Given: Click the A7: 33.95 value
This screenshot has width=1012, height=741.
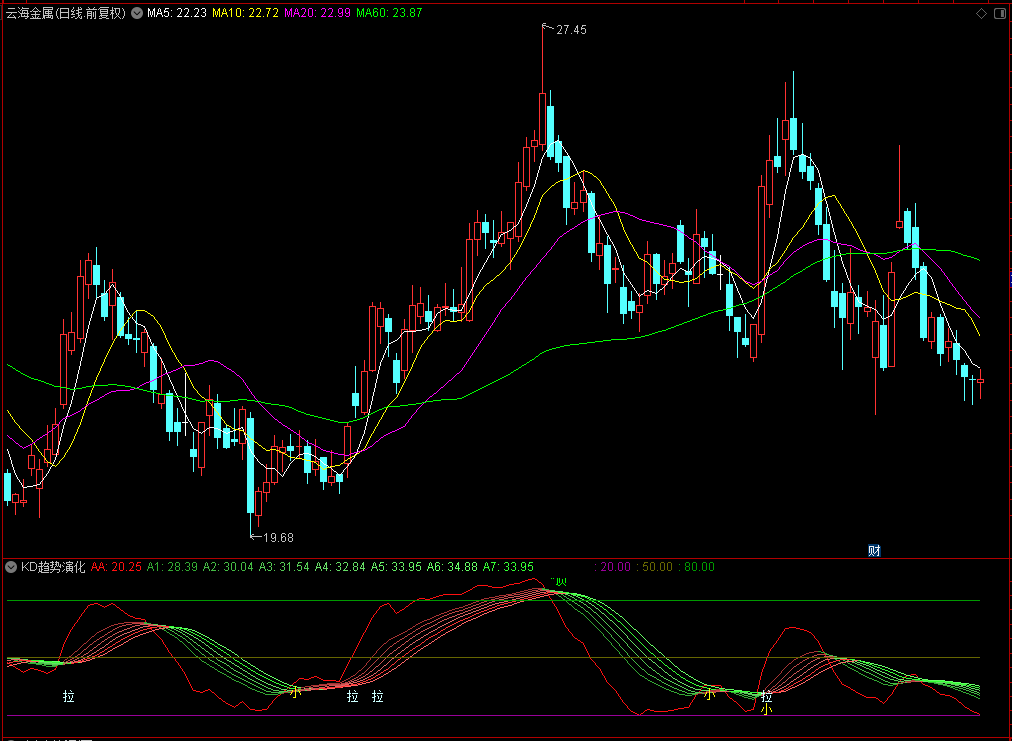Looking at the screenshot, I should [x=509, y=567].
